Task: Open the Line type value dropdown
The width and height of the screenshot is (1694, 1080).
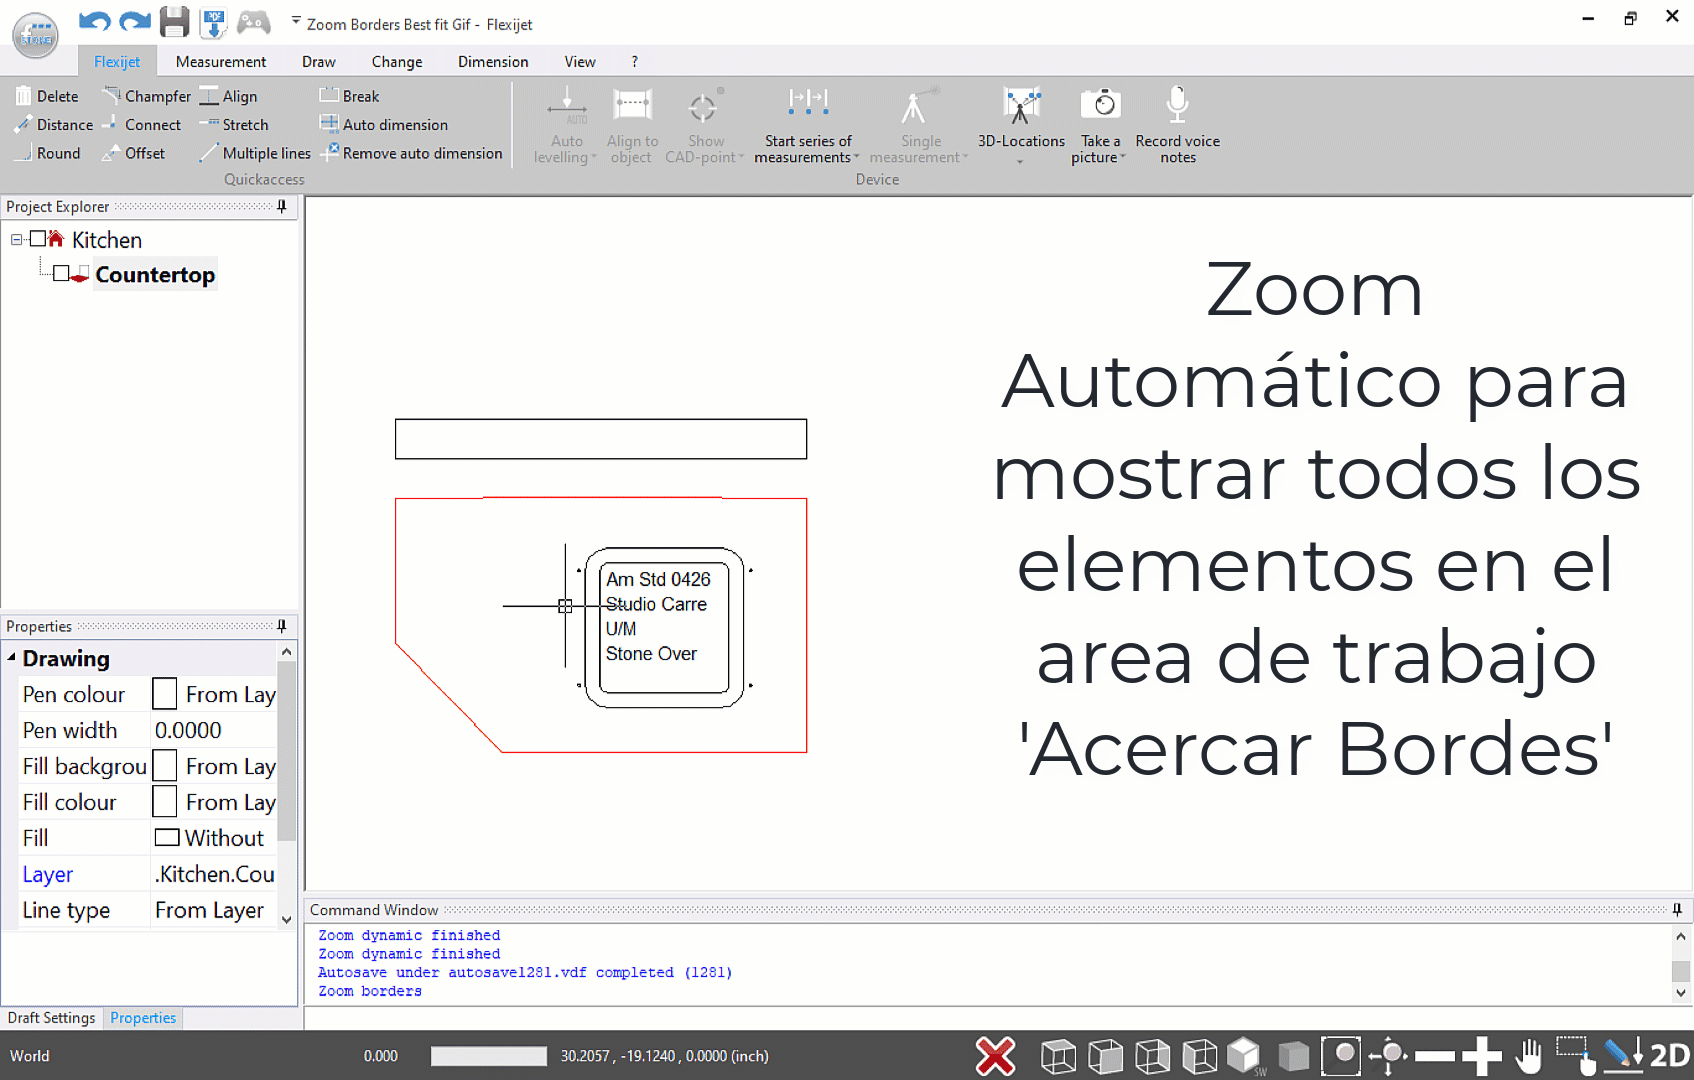Action: pyautogui.click(x=214, y=910)
